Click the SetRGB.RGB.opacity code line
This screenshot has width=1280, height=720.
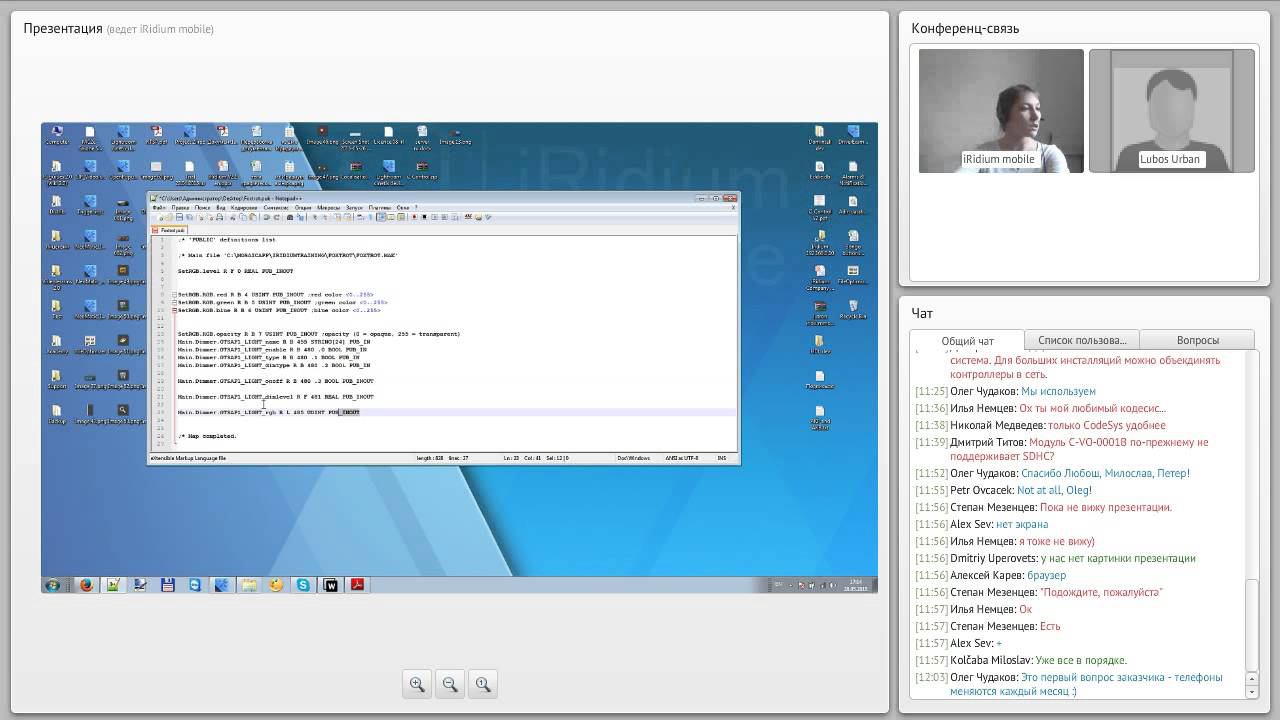tap(319, 334)
